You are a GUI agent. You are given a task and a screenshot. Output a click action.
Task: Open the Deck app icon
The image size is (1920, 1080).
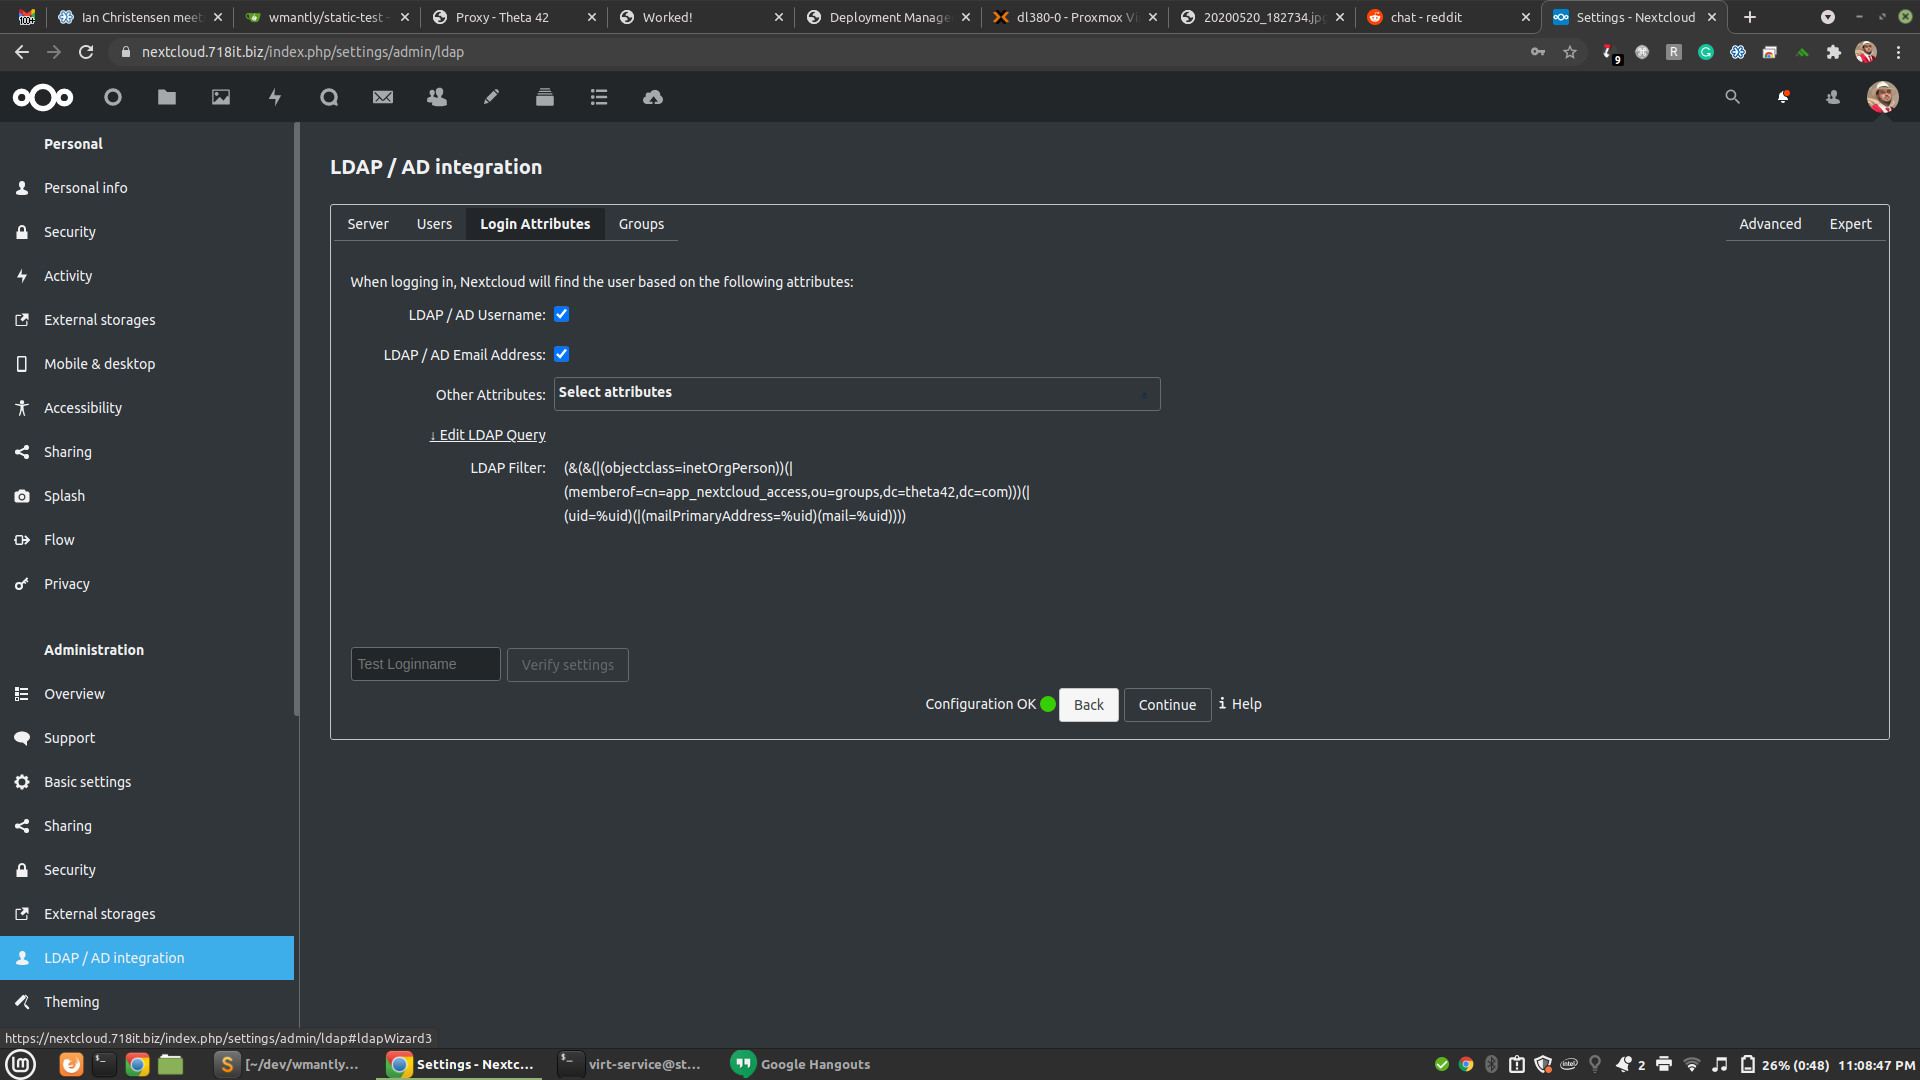[545, 97]
